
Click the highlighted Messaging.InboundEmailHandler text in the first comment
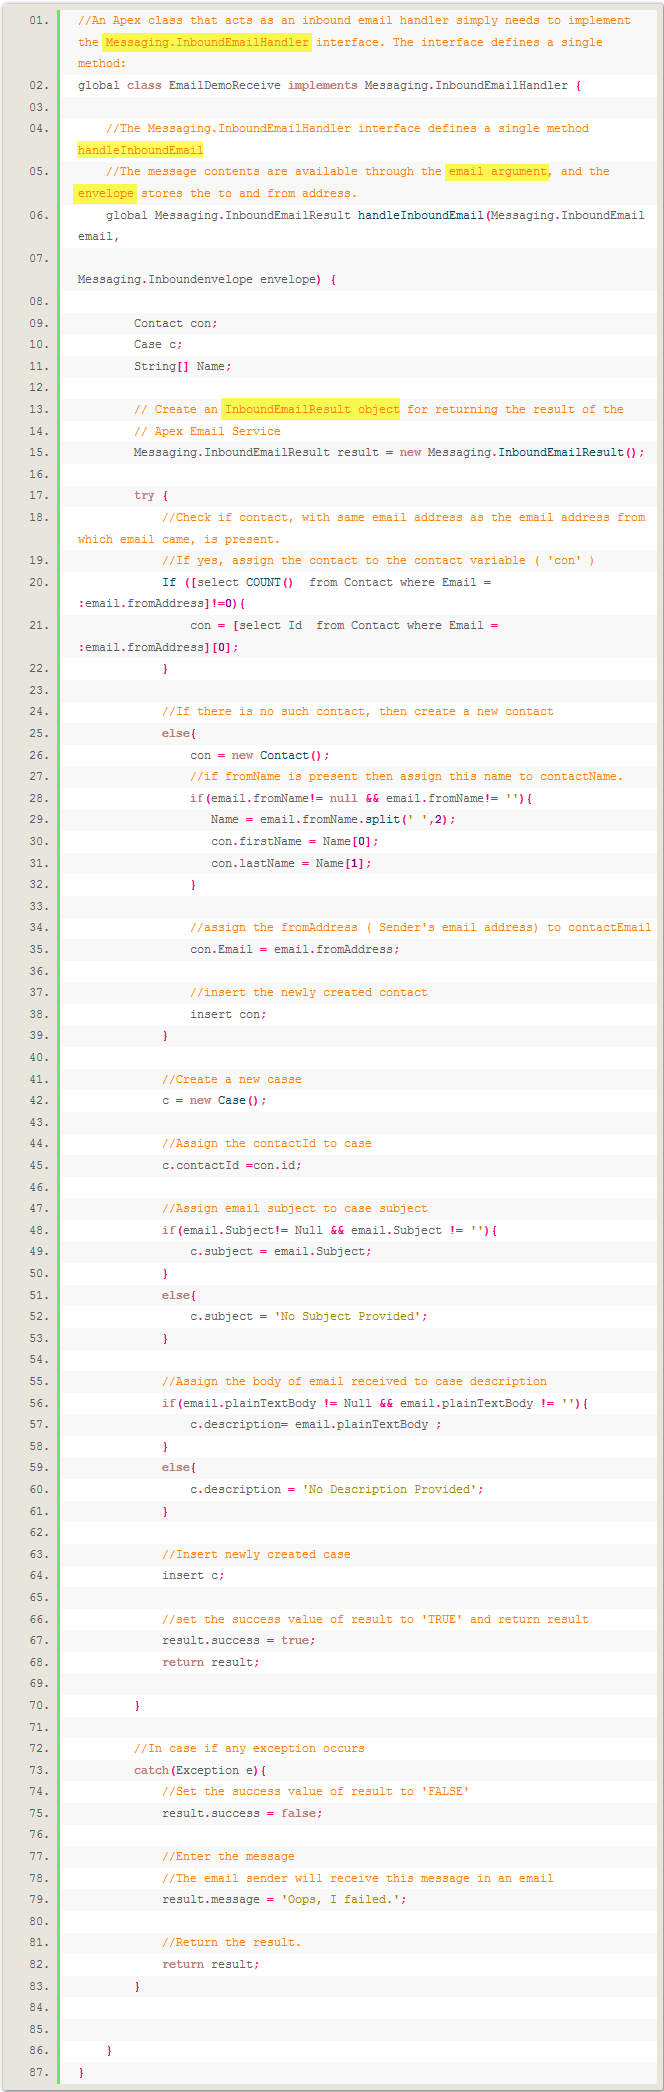coord(207,42)
